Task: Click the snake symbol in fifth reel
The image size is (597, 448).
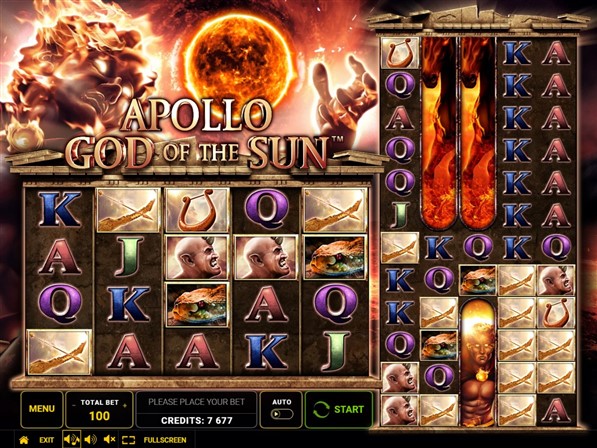Action: (x=335, y=257)
